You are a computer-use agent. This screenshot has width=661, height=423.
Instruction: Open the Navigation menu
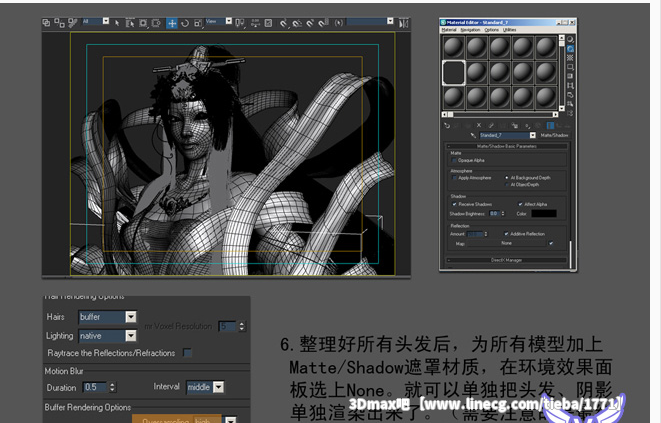[470, 30]
